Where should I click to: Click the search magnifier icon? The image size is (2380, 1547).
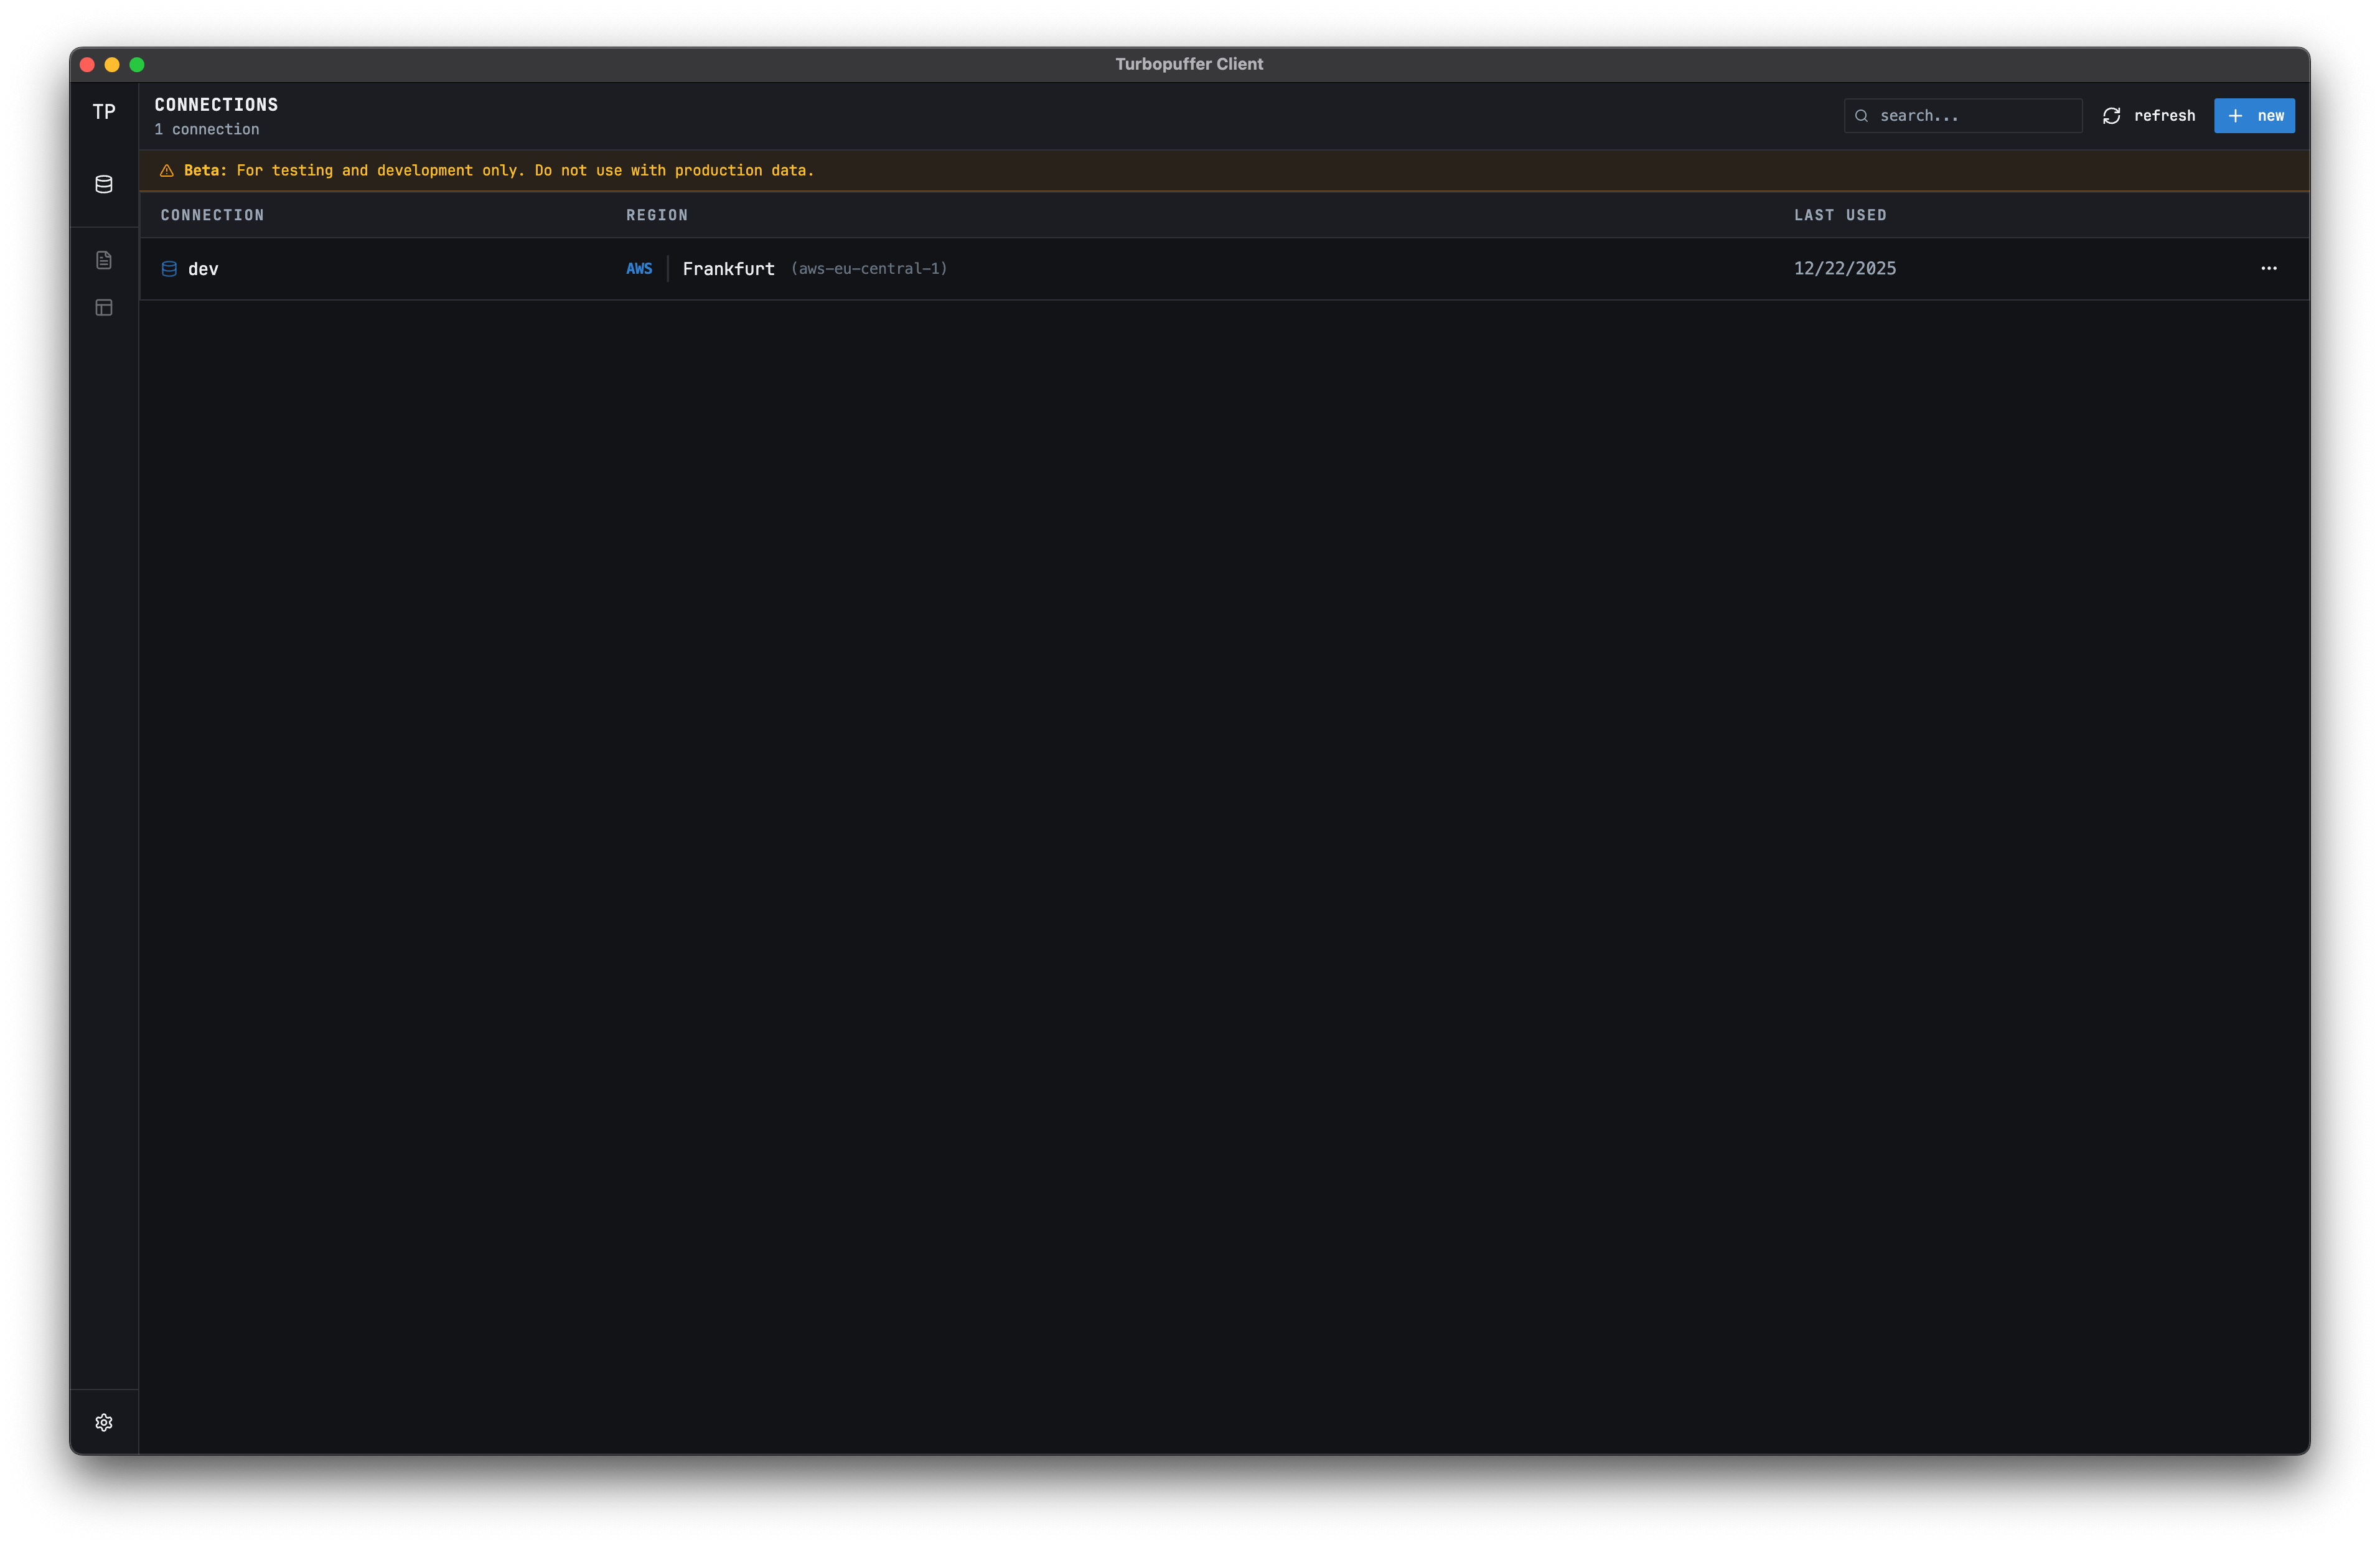click(1861, 116)
